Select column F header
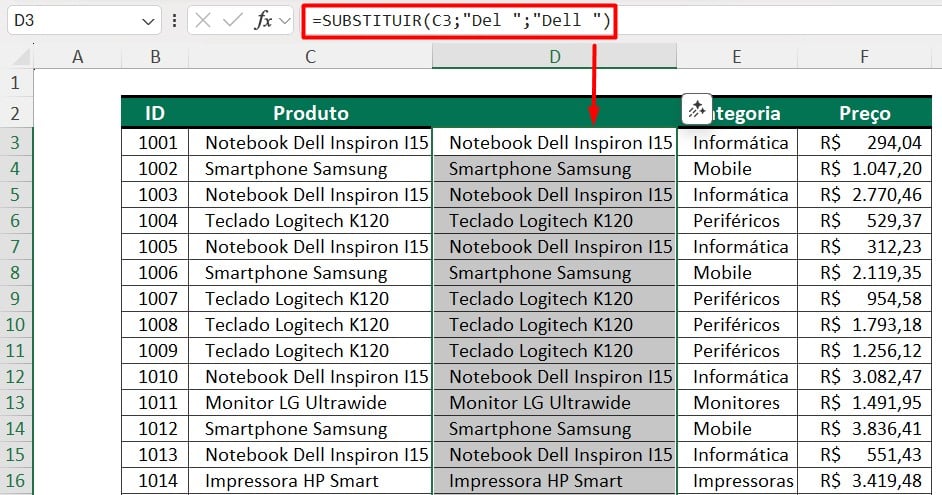 coord(864,56)
